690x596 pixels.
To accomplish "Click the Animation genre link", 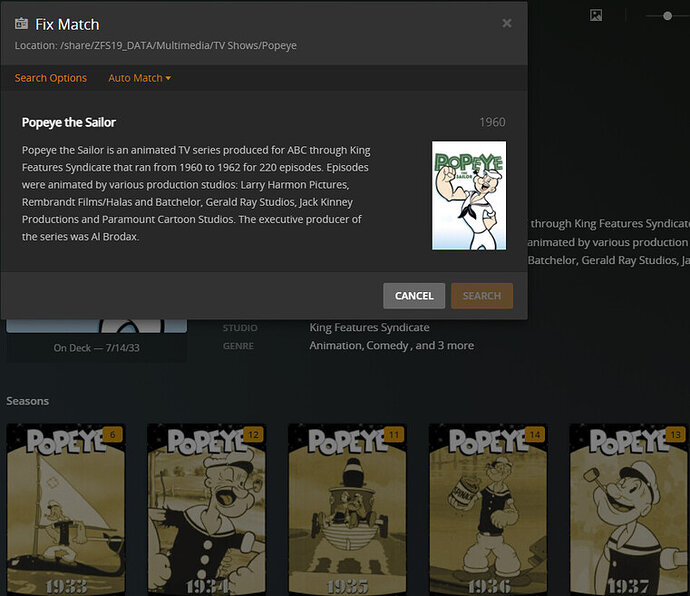I will [336, 346].
